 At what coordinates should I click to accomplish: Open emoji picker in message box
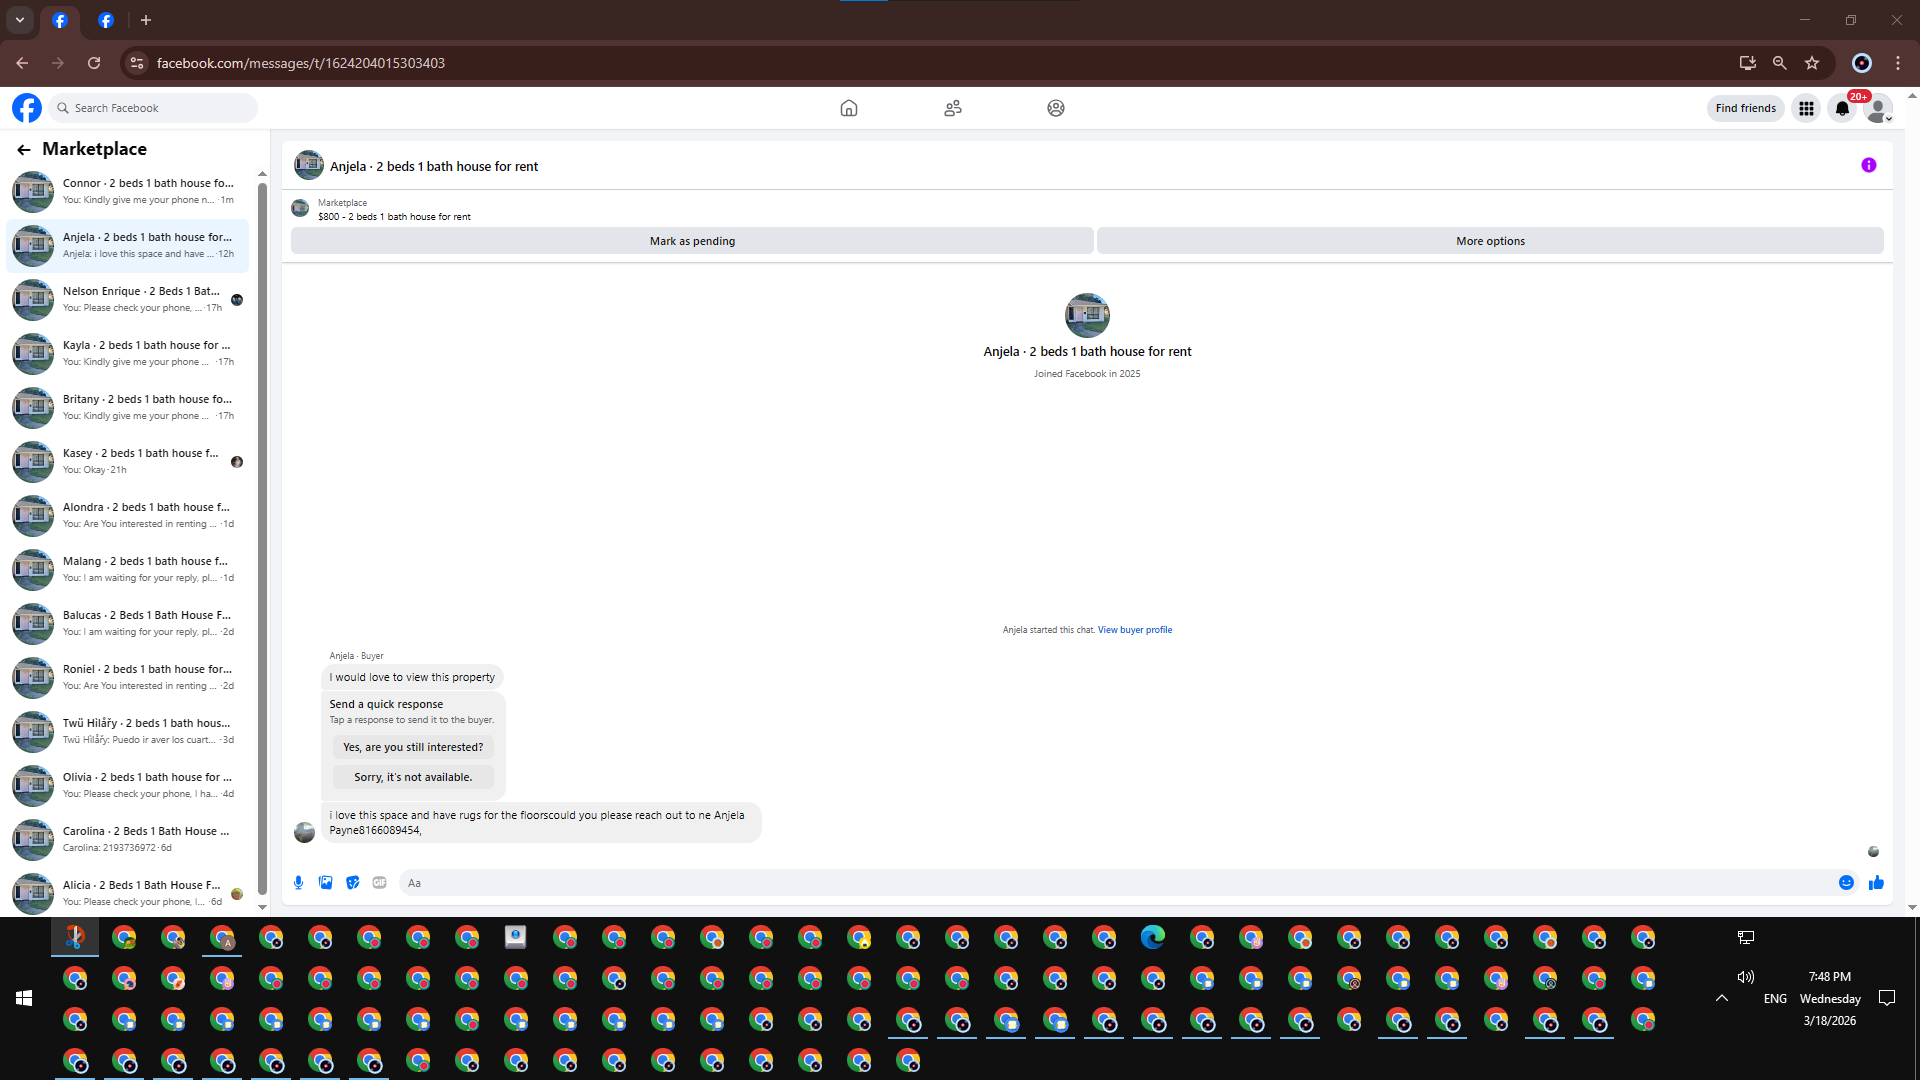1846,882
